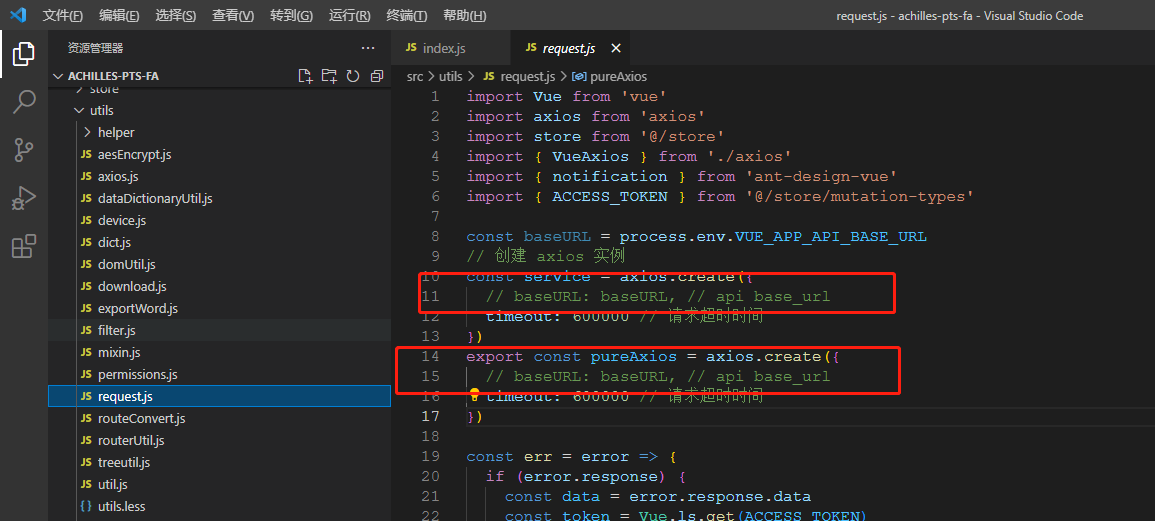
Task: Click 'ACCESS_TOKEN' in the line 6 import
Action: coord(610,196)
